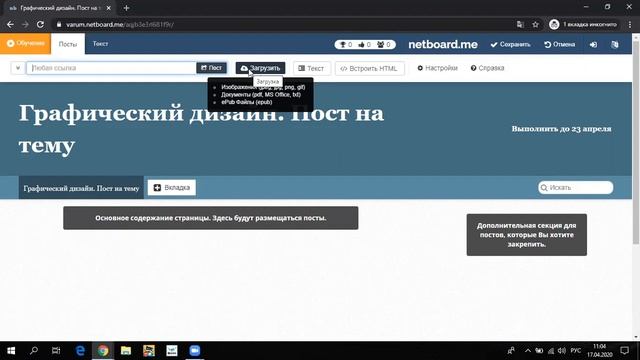Click the board title Графический дизайн heading
Viewport: 640px width, 360px height.
[x=201, y=129]
